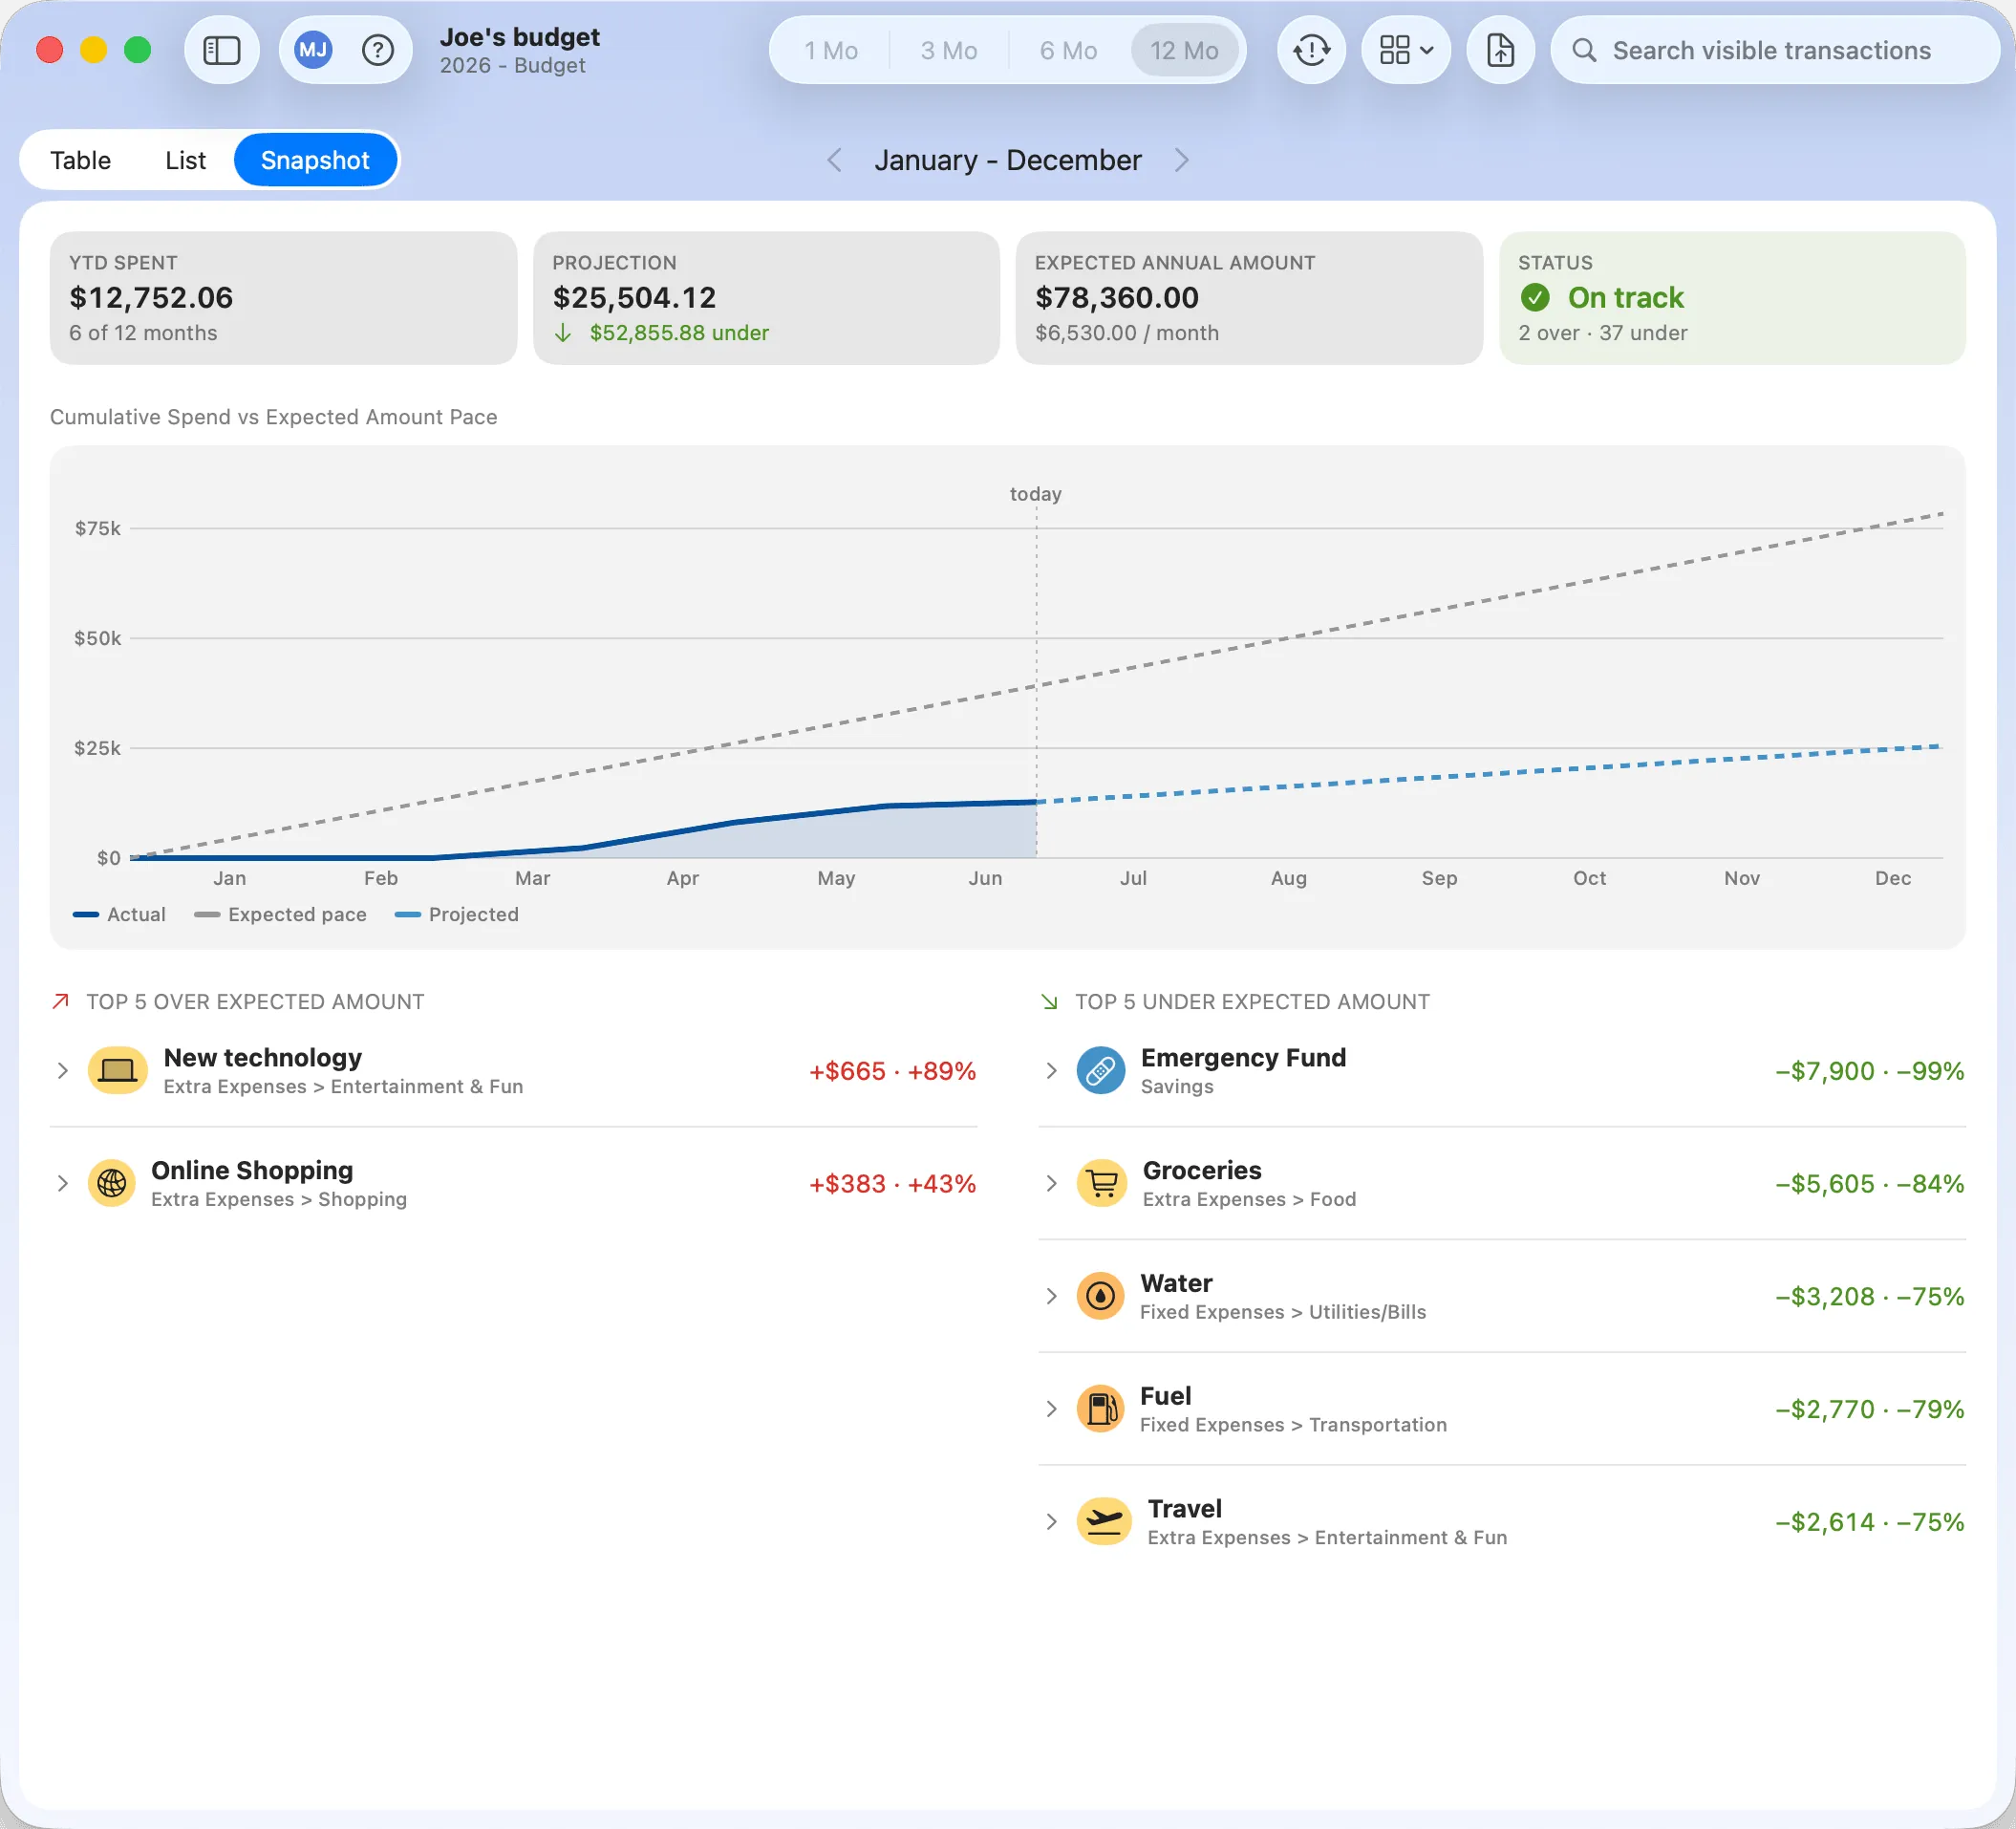Switch to the Snapshot tab

coord(315,160)
